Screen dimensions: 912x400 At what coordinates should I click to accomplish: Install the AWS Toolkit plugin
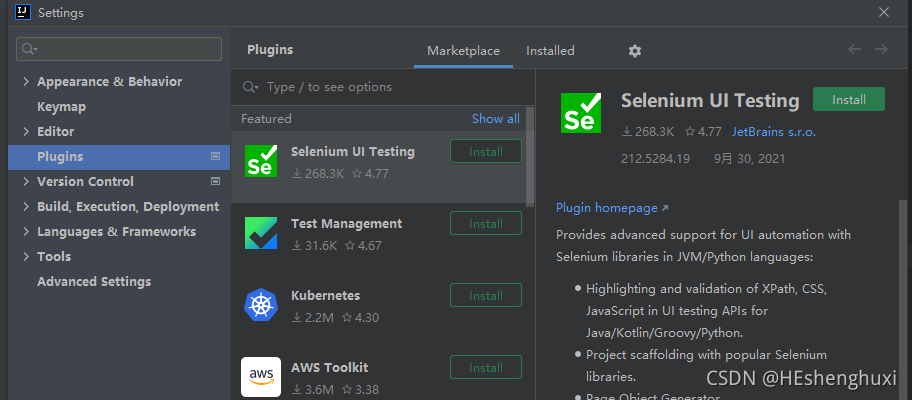(486, 368)
